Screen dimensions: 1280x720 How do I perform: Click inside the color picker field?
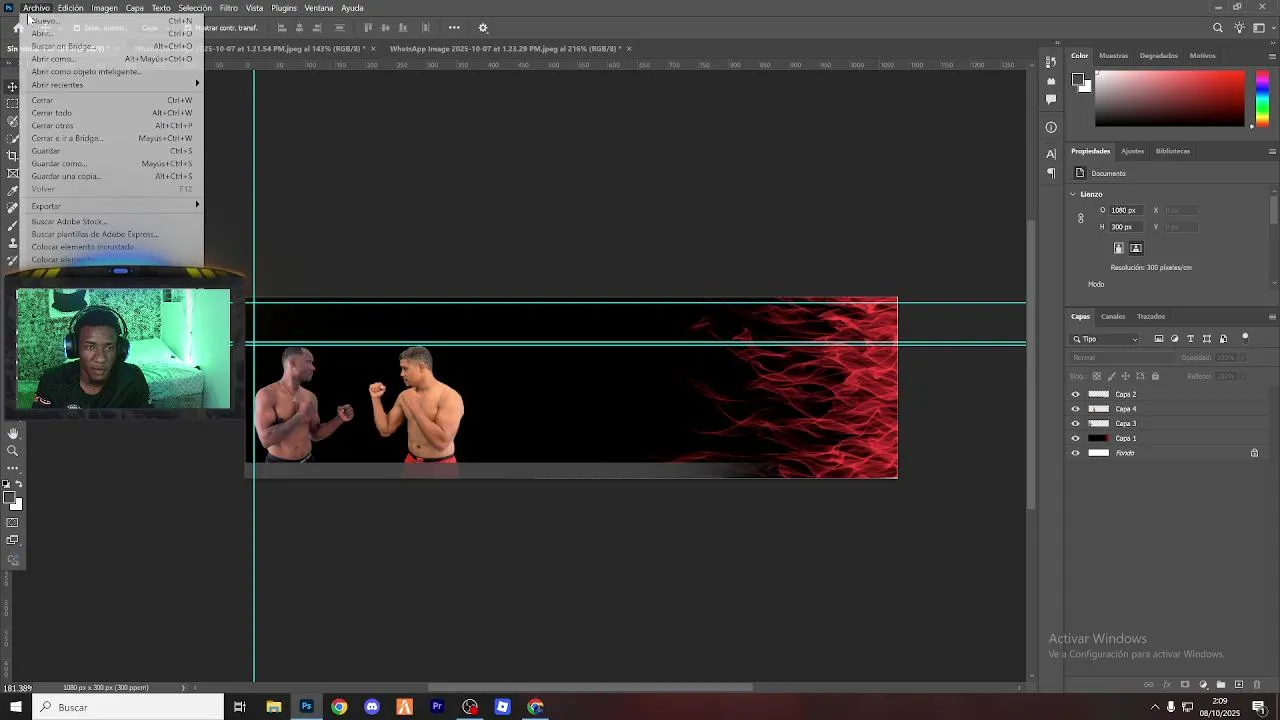1170,98
